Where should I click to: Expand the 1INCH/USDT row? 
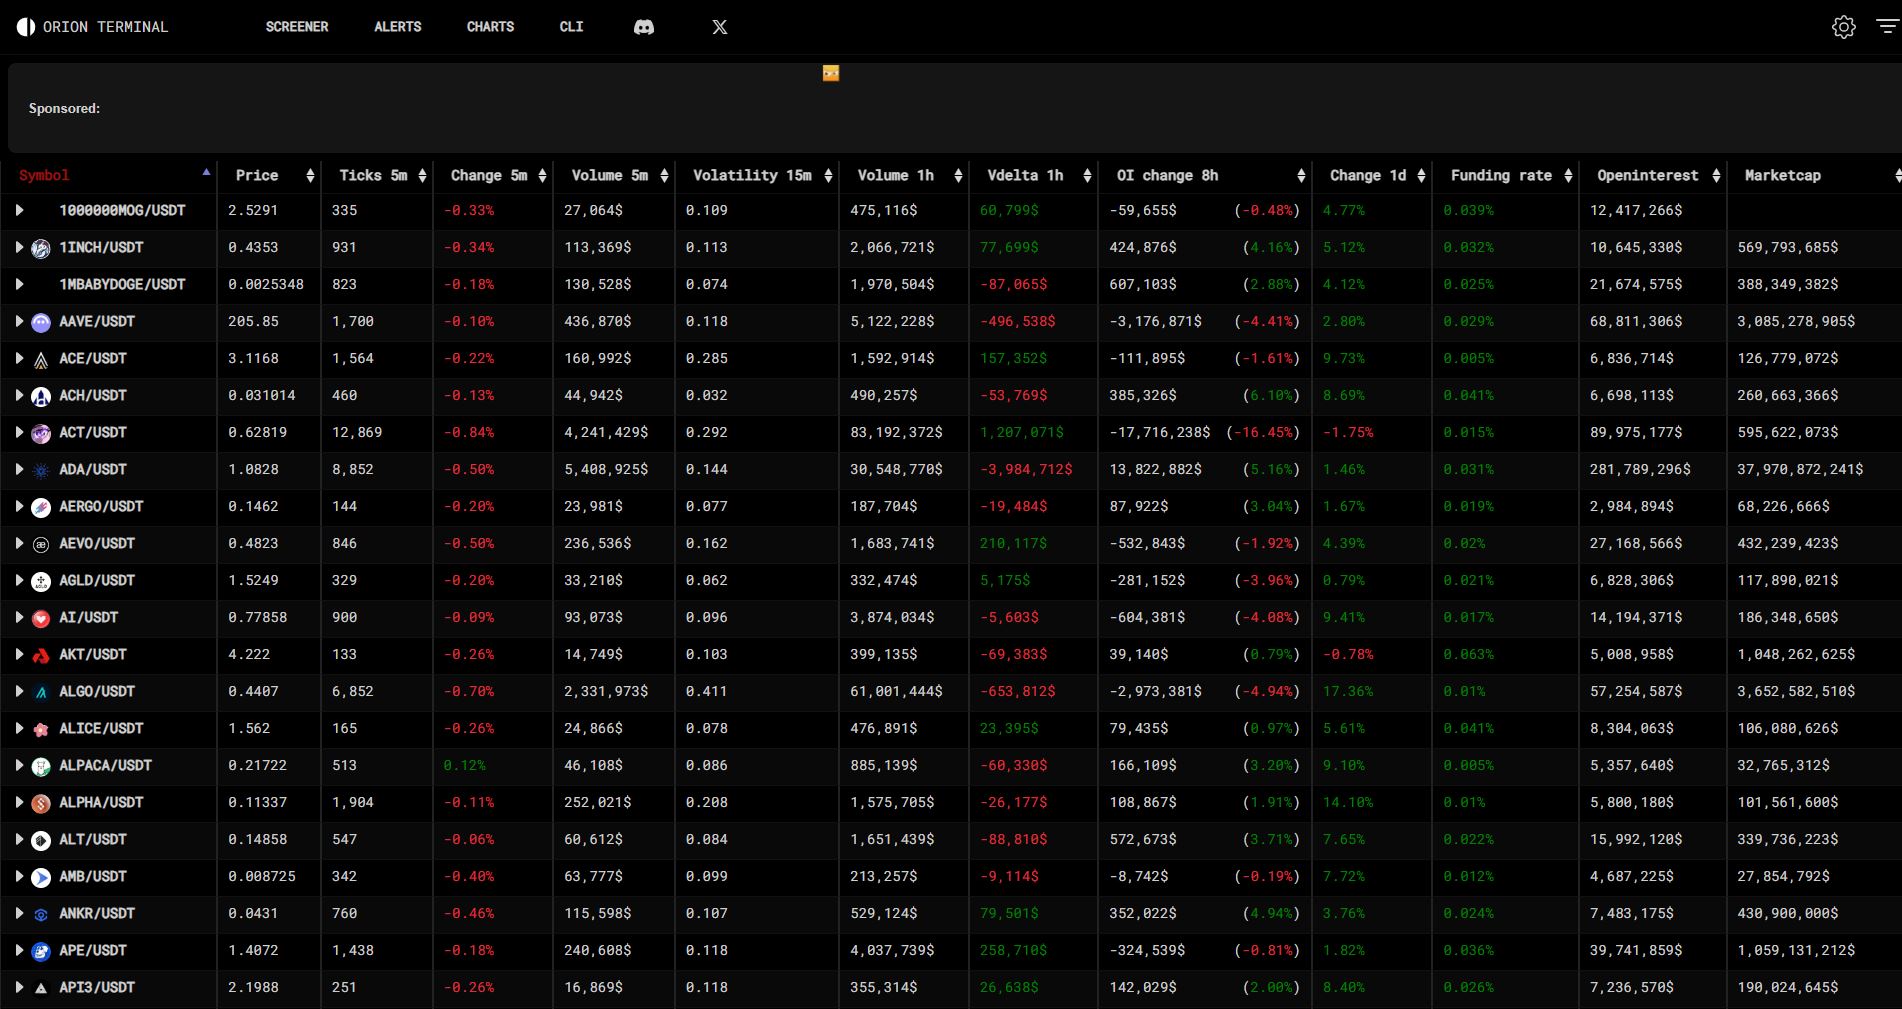click(19, 248)
